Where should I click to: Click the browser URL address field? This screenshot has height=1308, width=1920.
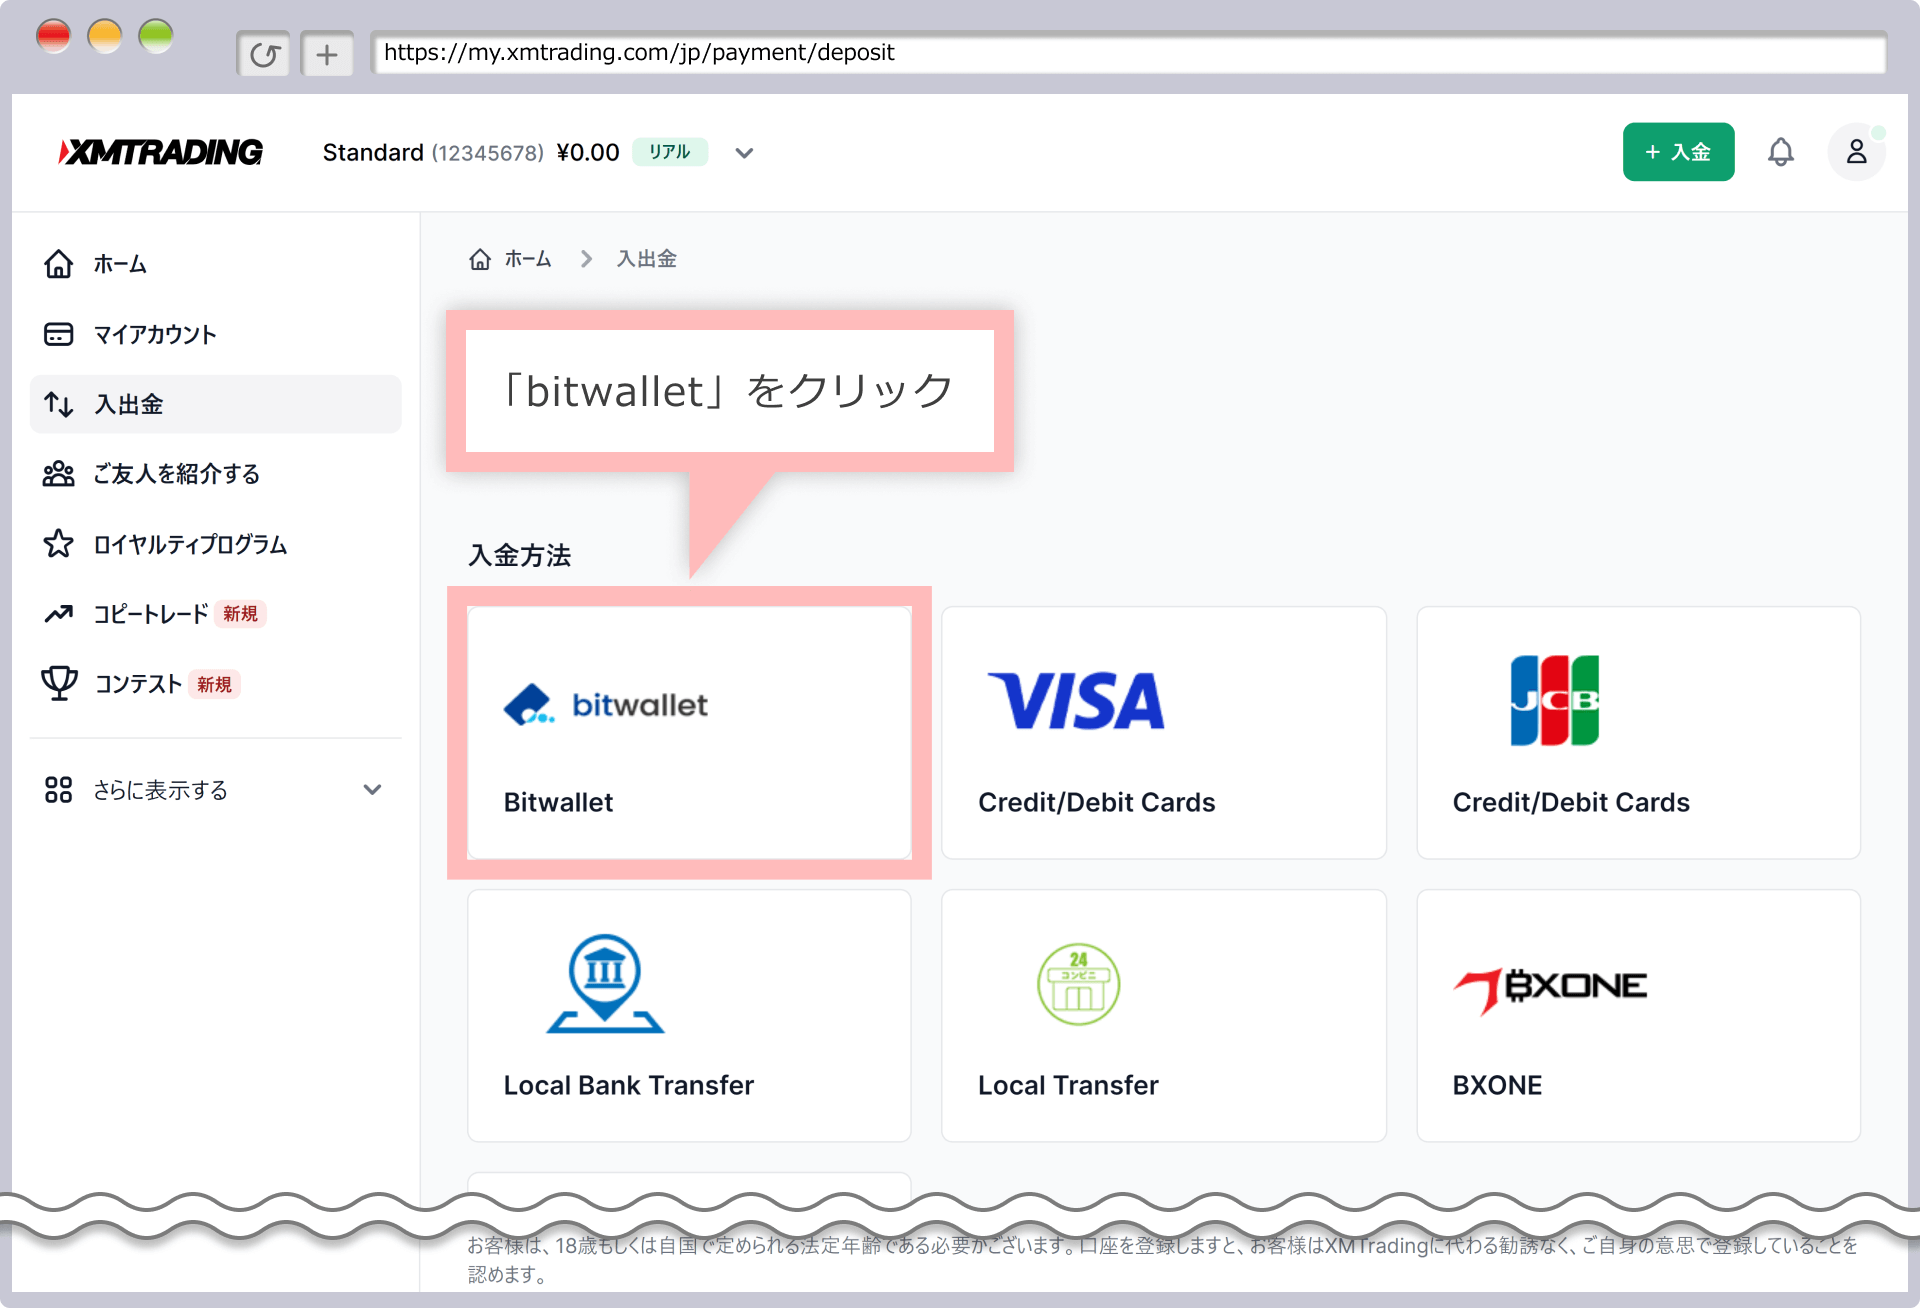pos(1128,53)
